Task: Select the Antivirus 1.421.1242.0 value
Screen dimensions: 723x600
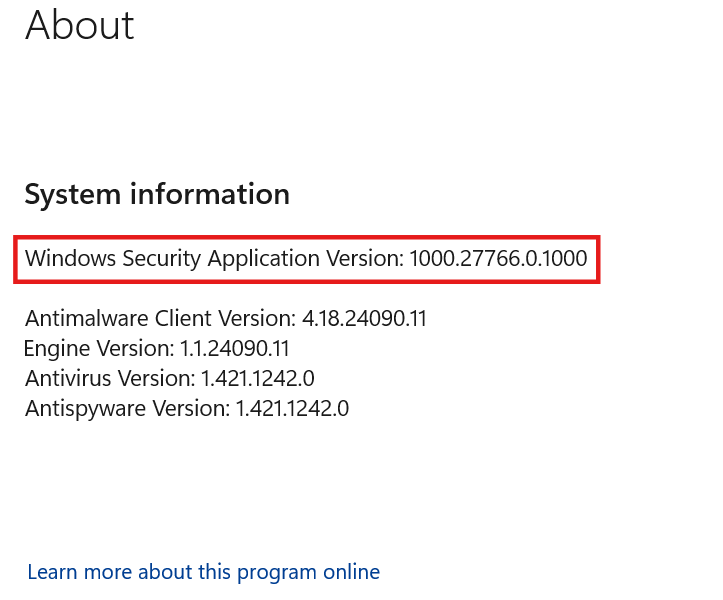Action: [x=258, y=378]
